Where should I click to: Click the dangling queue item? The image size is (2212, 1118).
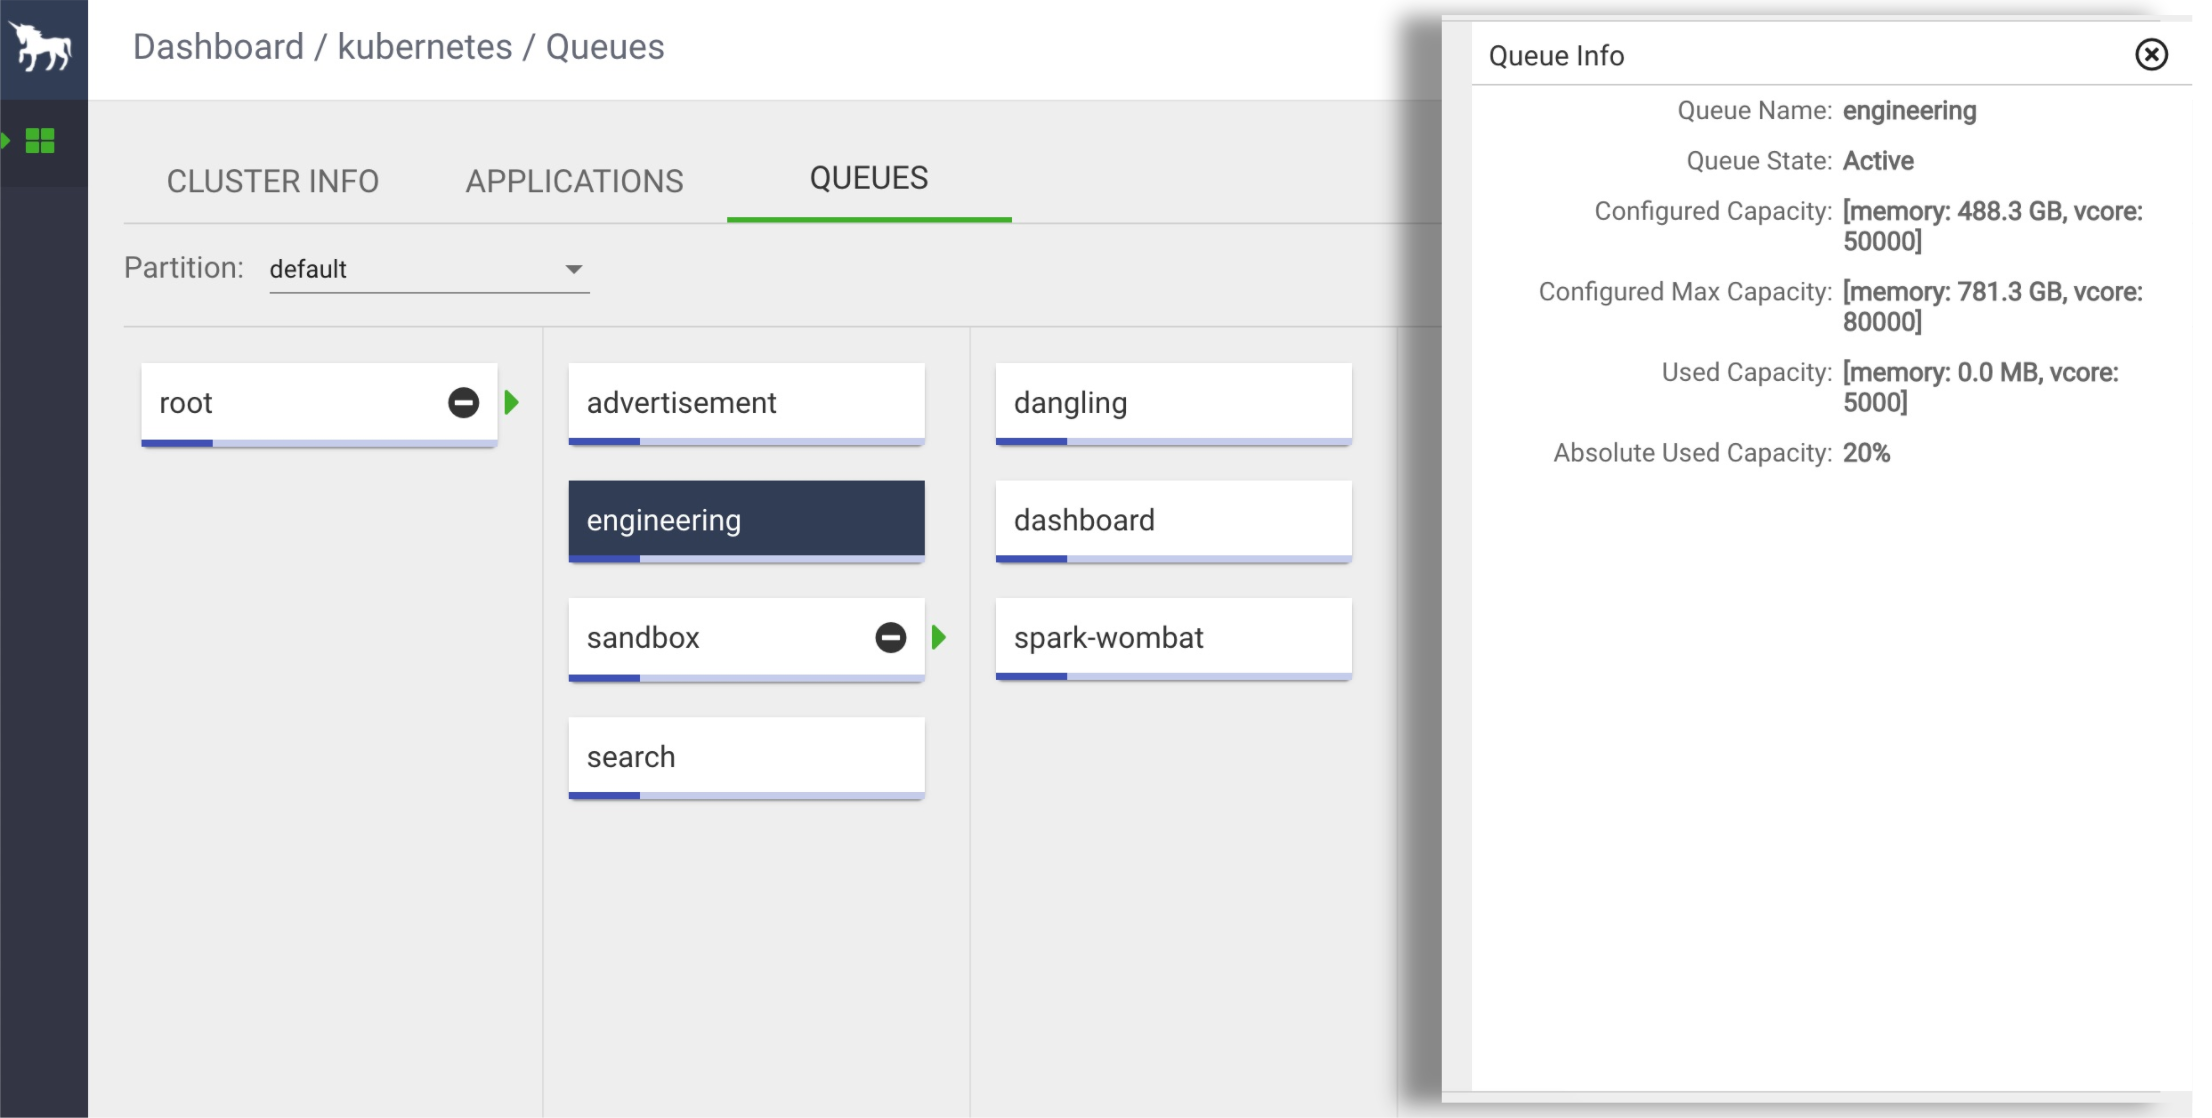[1173, 401]
